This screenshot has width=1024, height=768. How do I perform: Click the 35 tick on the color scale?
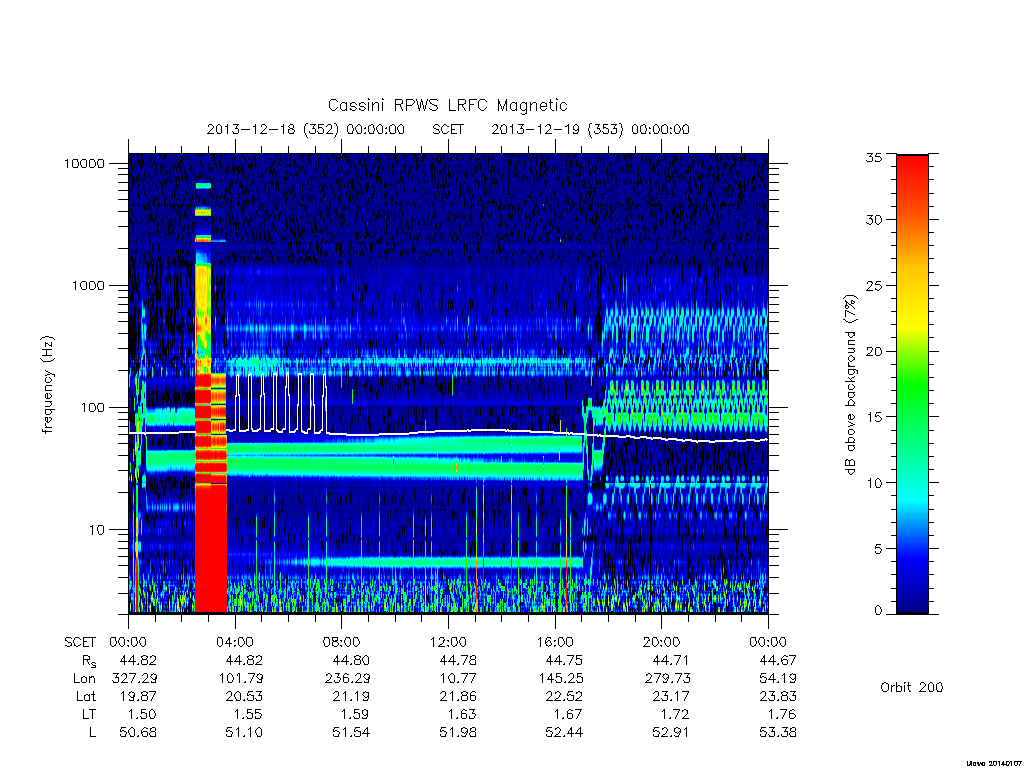pos(874,157)
